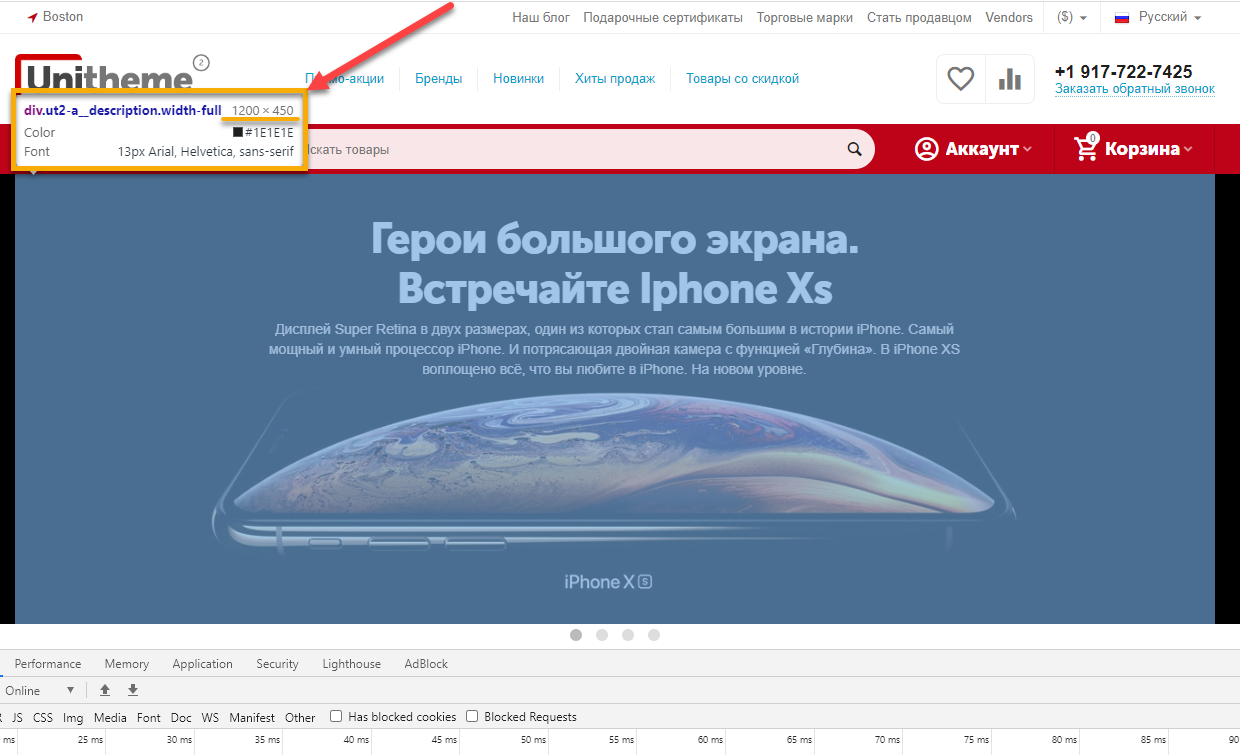Click the wishlist heart icon
This screenshot has height=755, width=1240.
click(x=961, y=79)
